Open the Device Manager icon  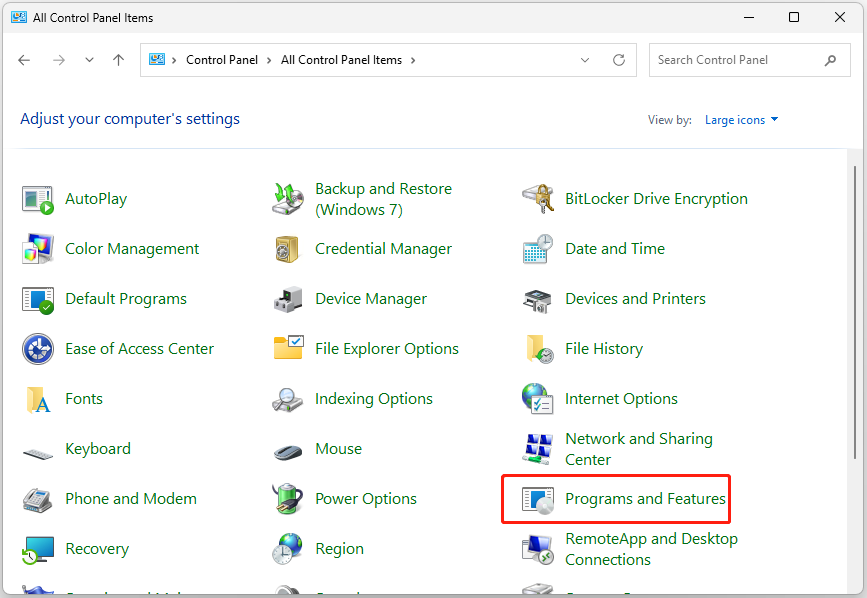[288, 299]
